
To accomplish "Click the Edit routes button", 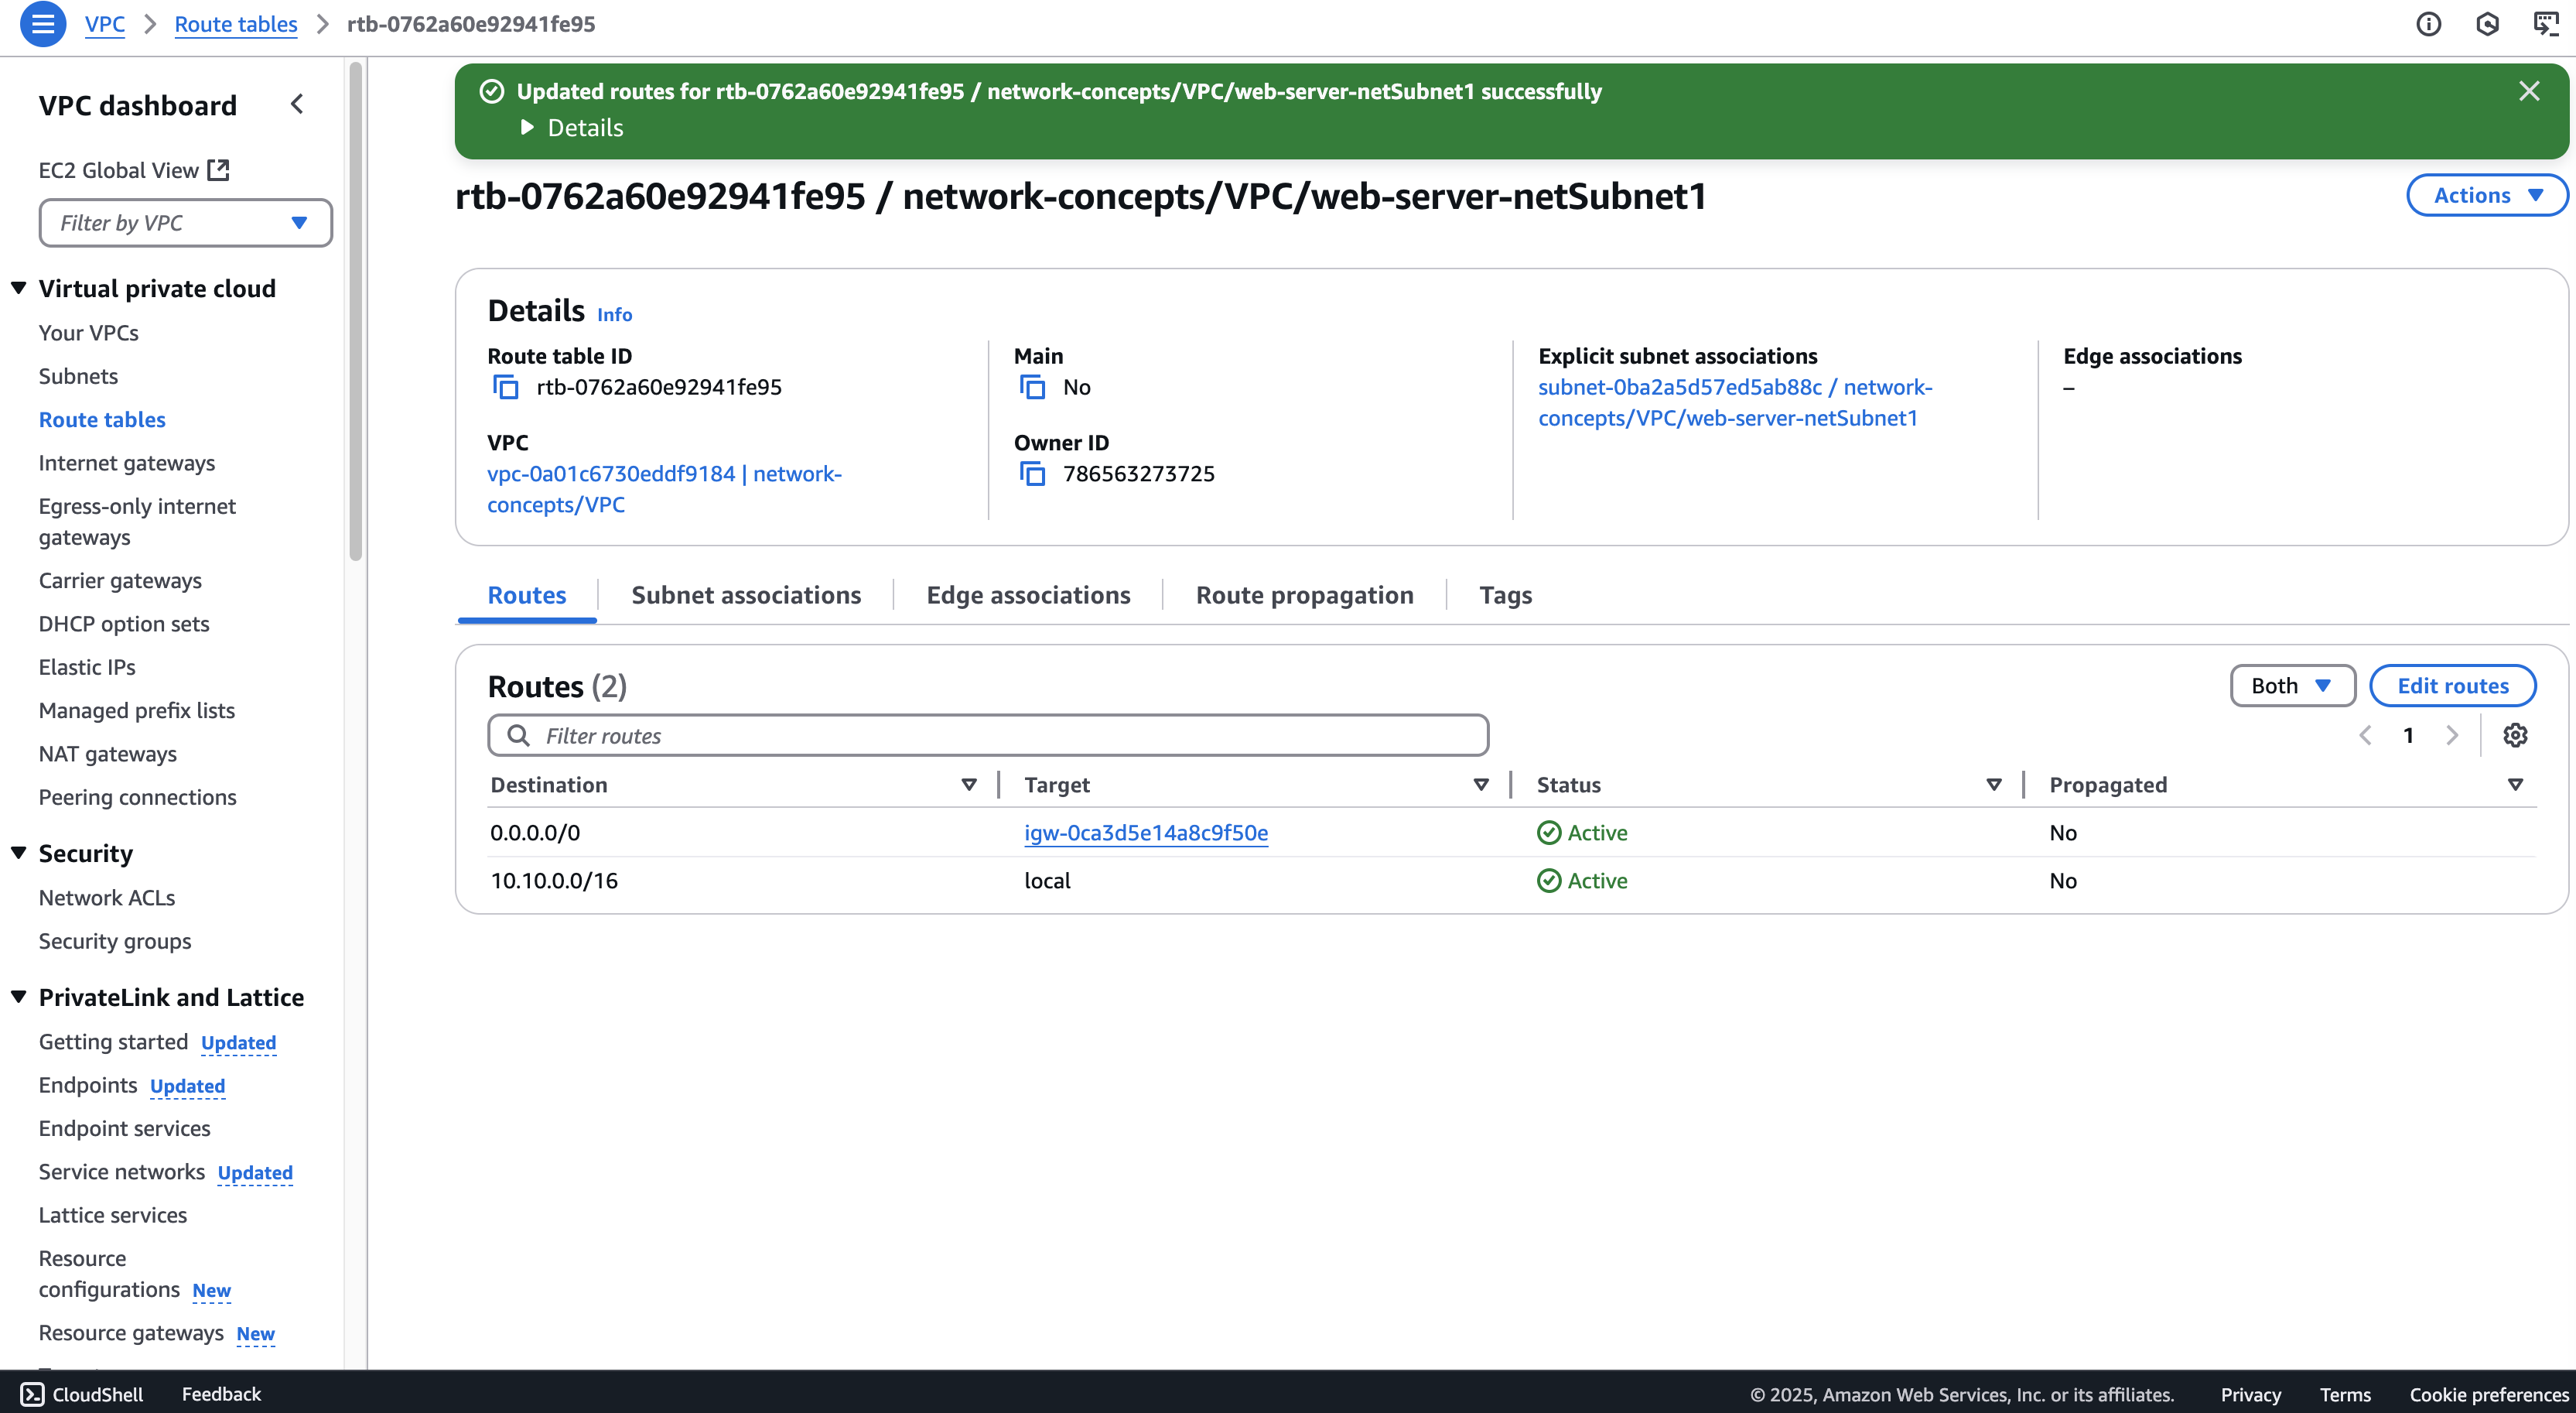I will pyautogui.click(x=2452, y=686).
